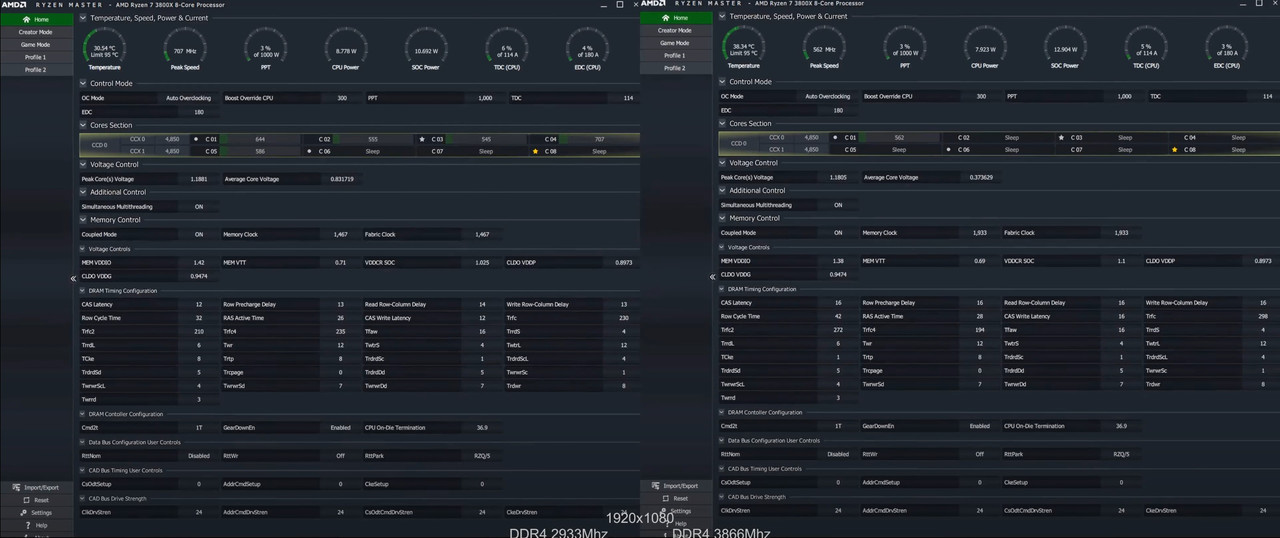
Task: Click AMD logo in right window title bar
Action: pyautogui.click(x=654, y=3)
